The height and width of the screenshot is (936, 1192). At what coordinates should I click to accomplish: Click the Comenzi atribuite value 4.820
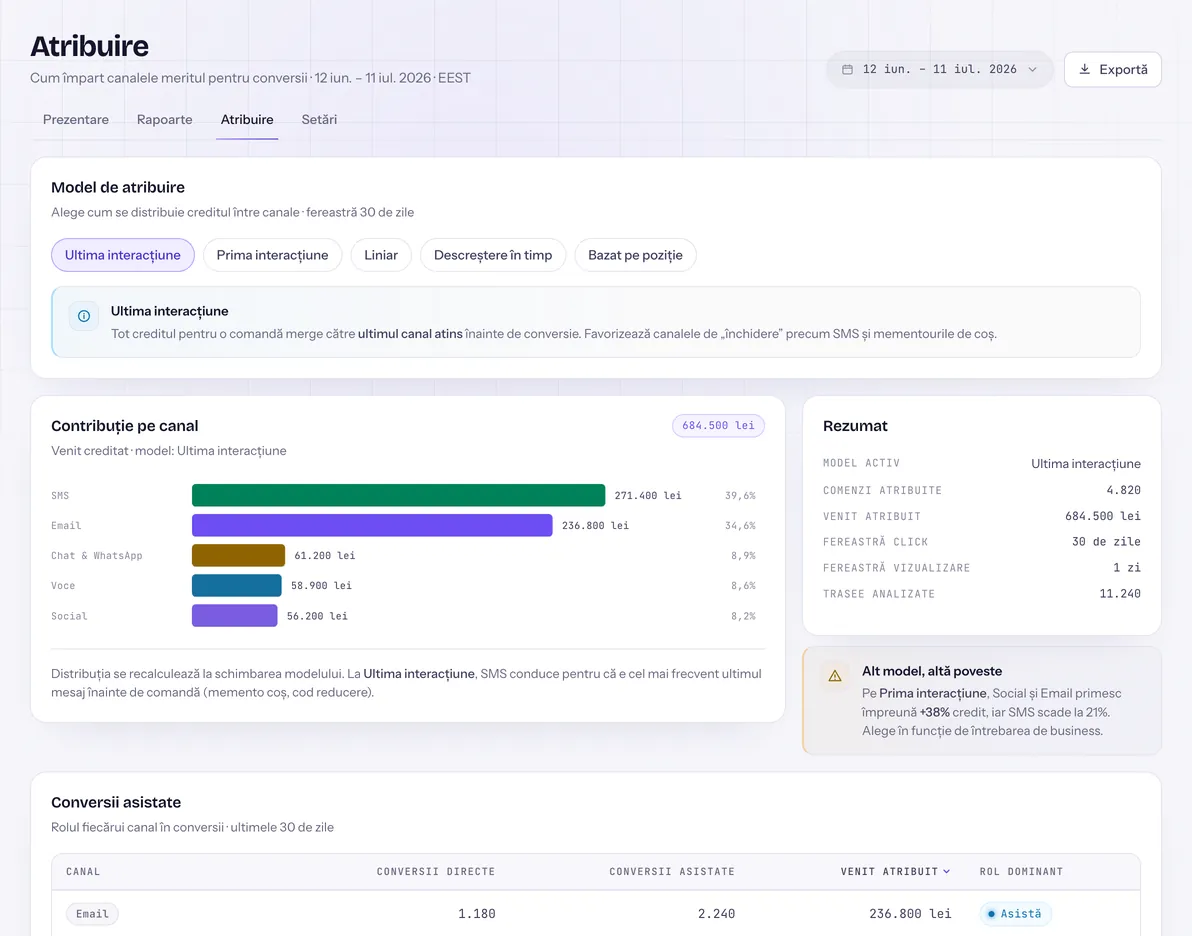coord(1124,490)
